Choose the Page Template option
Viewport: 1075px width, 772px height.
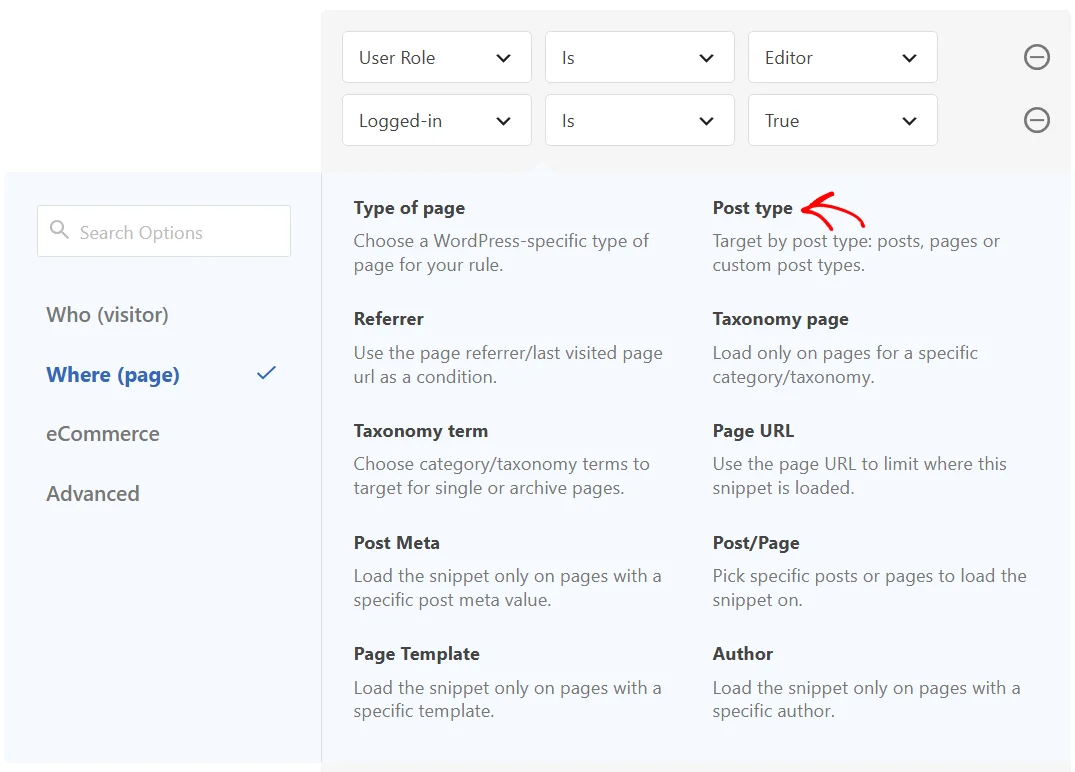tap(416, 654)
